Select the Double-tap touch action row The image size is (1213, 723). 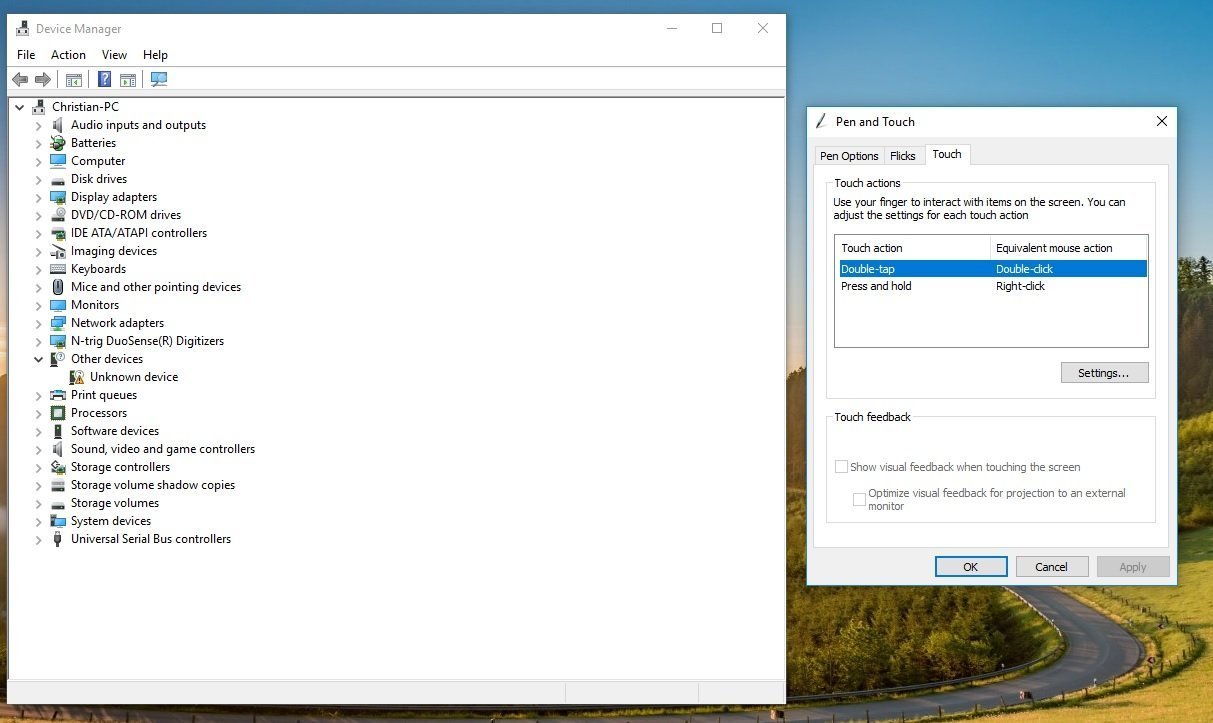point(991,269)
